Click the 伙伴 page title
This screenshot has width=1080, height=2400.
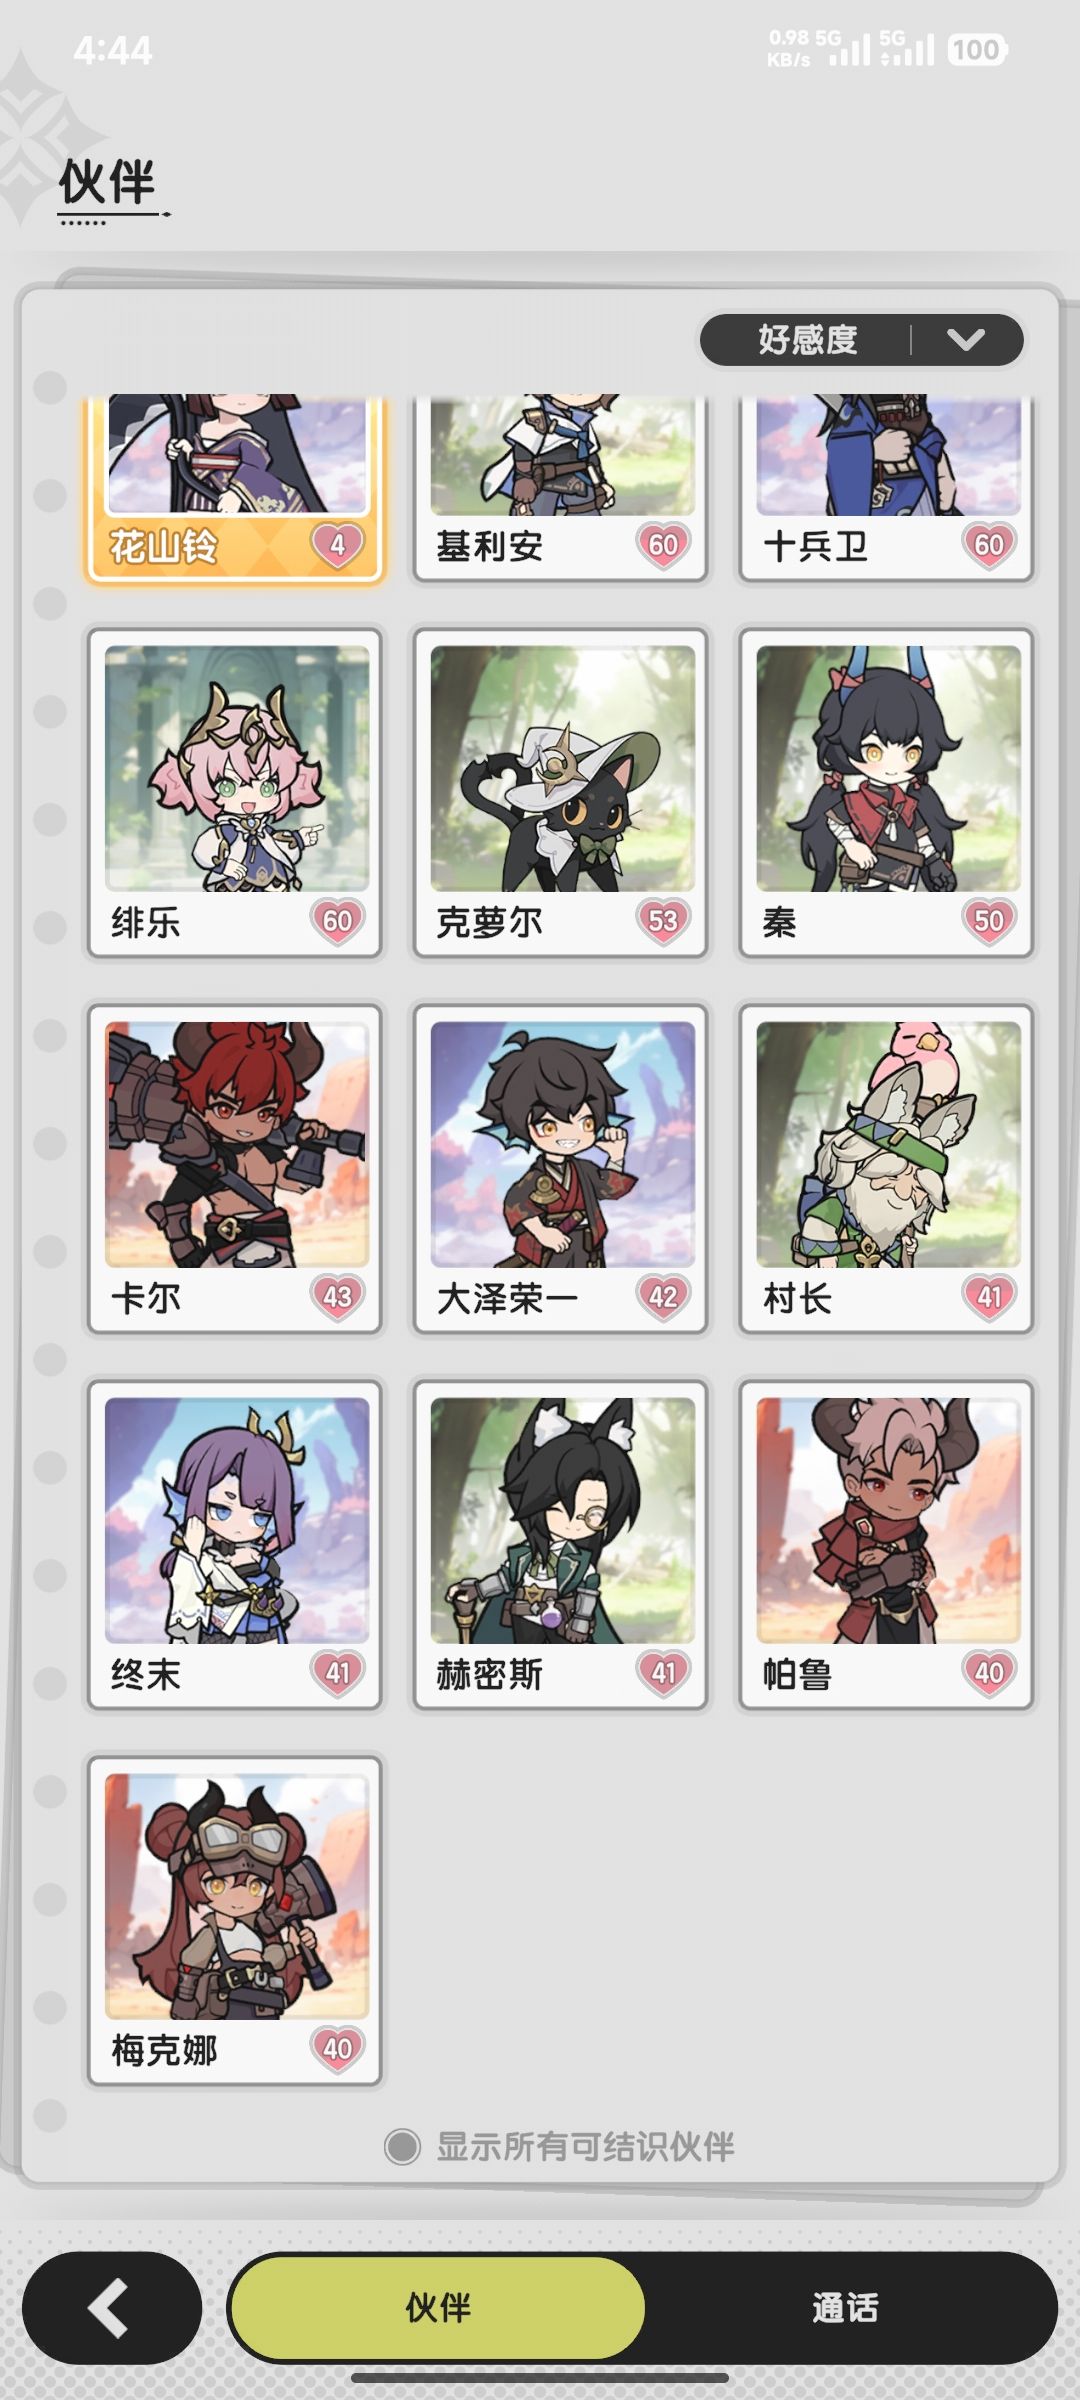click(x=108, y=183)
